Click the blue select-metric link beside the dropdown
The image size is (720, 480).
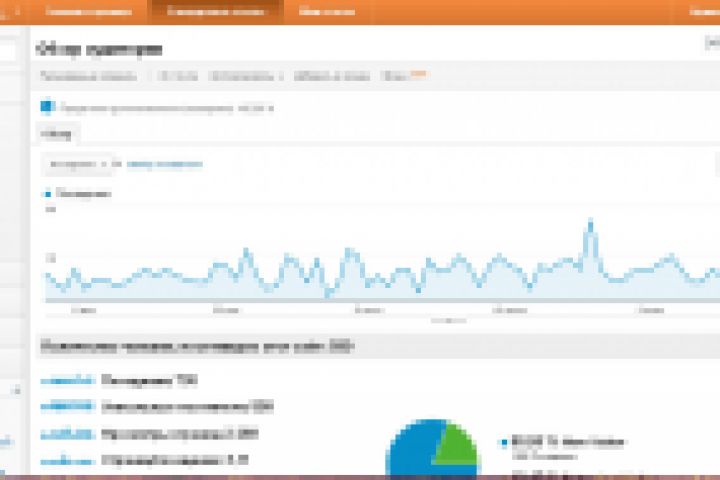165,164
